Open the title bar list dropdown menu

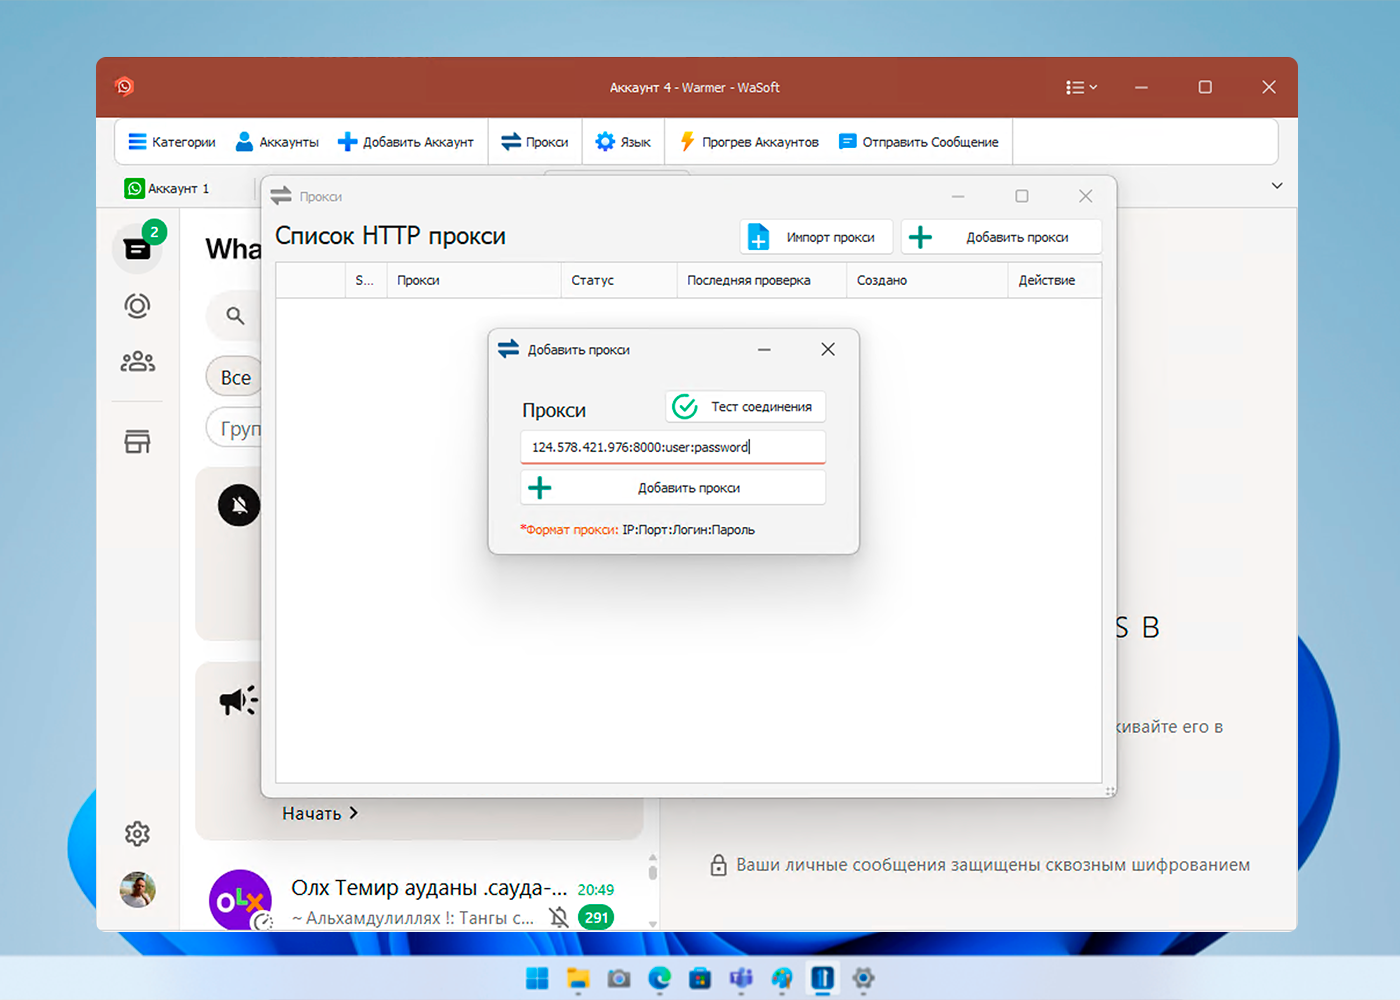[1081, 88]
